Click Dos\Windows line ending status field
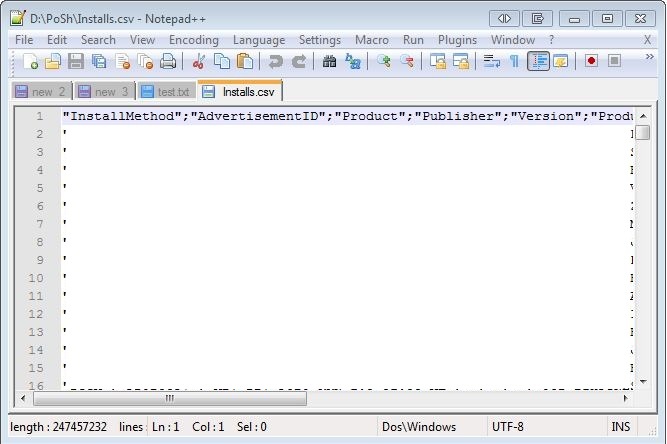This screenshot has width=667, height=444. (432, 427)
